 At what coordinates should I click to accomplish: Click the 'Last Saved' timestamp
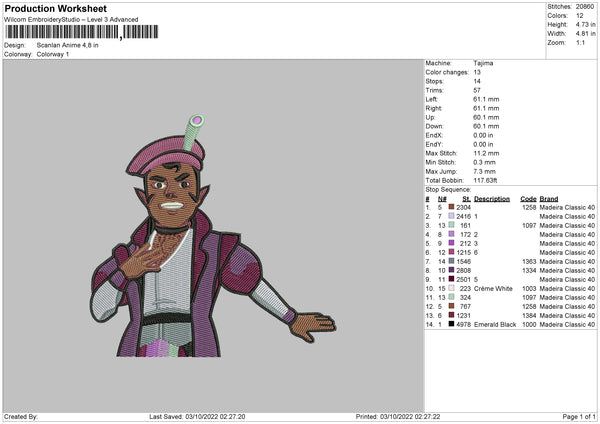pos(197,417)
